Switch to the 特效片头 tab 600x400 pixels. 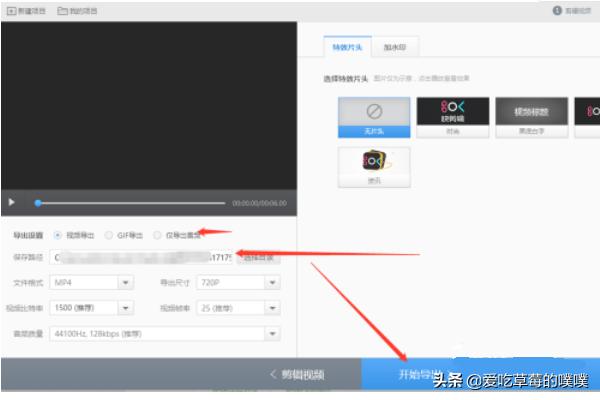pos(345,47)
